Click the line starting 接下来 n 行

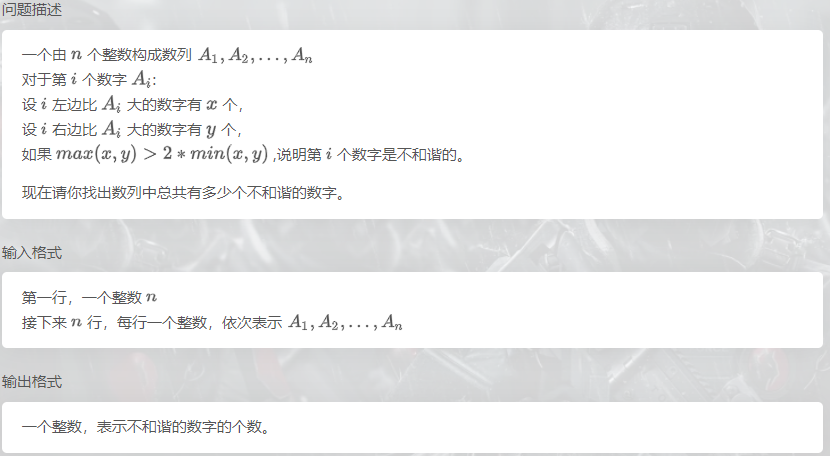point(212,322)
